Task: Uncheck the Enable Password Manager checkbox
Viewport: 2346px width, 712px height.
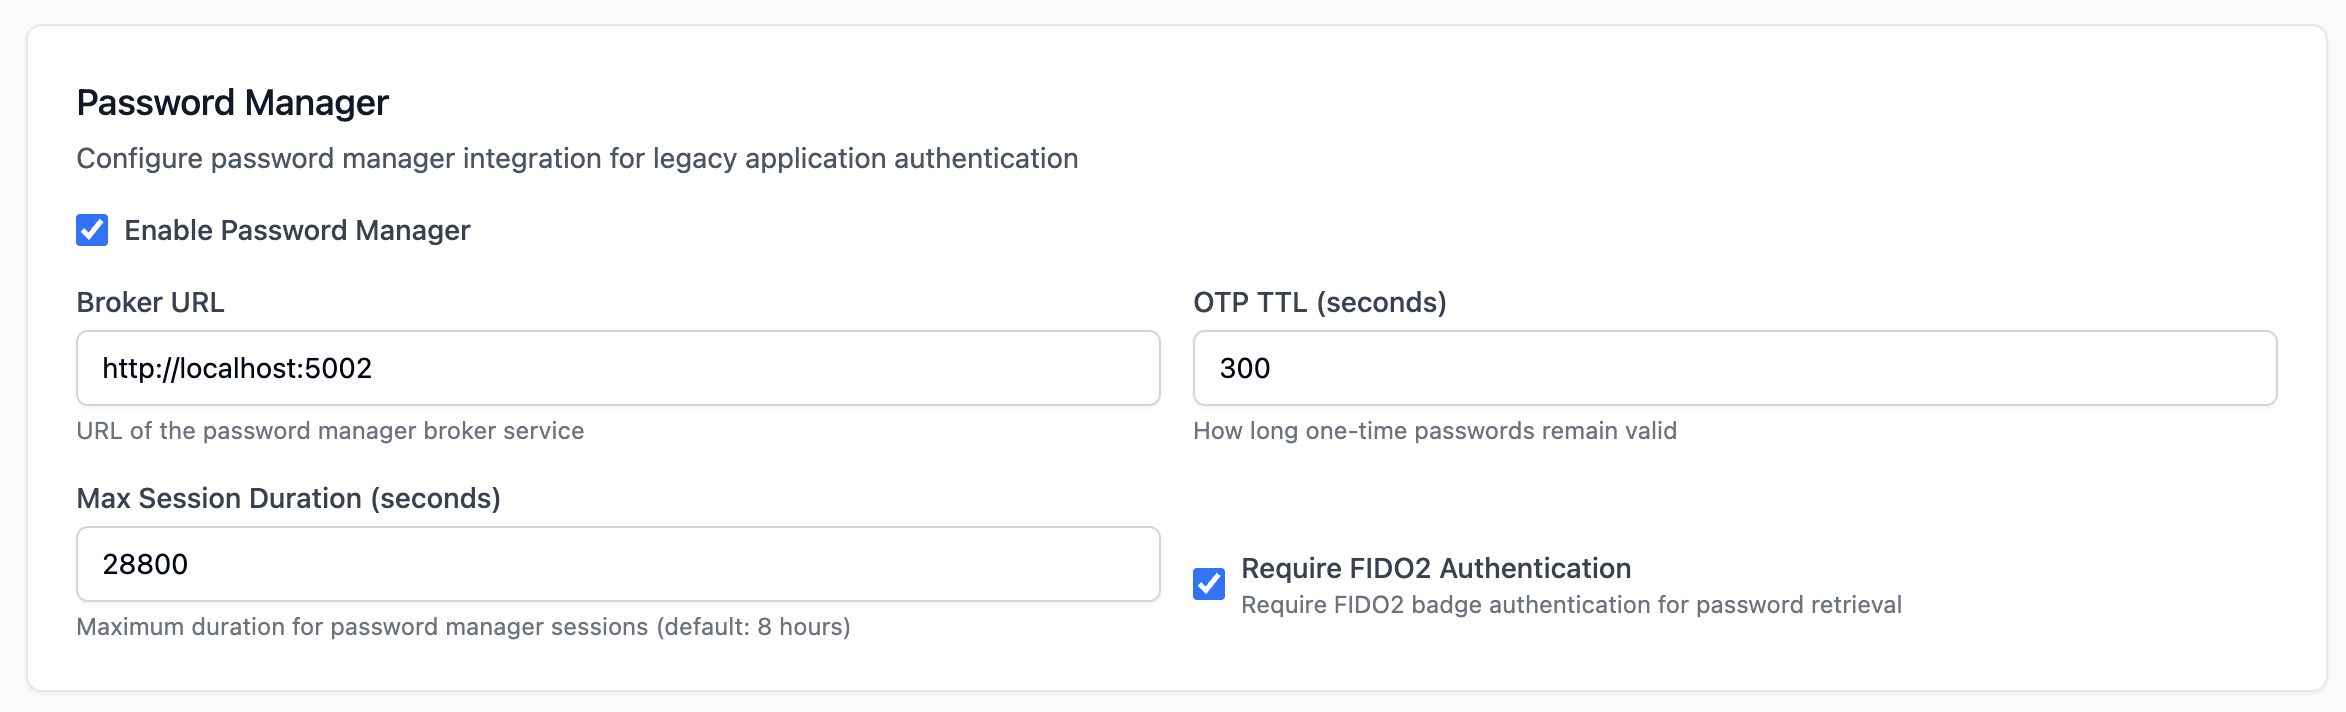Action: tap(92, 230)
